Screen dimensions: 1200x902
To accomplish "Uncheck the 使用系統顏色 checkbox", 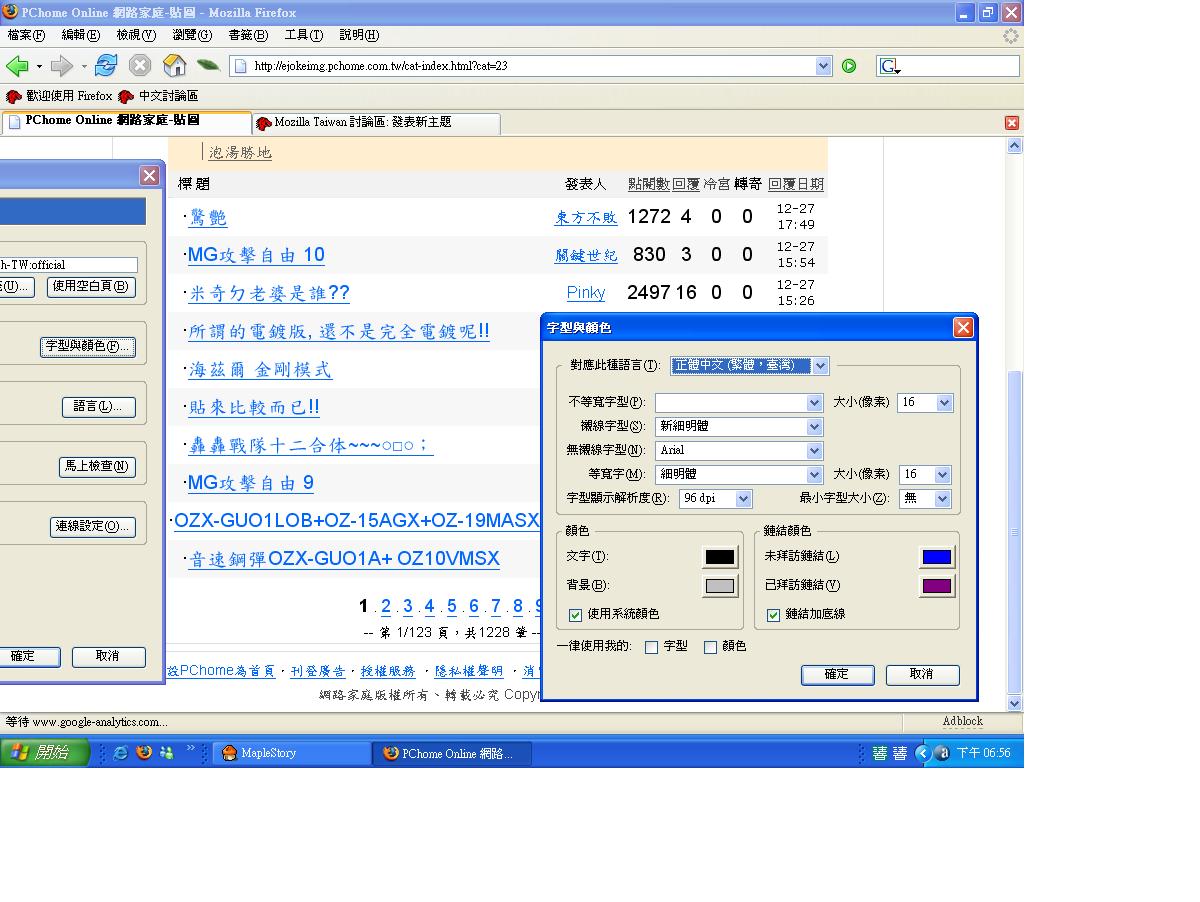I will 575,614.
